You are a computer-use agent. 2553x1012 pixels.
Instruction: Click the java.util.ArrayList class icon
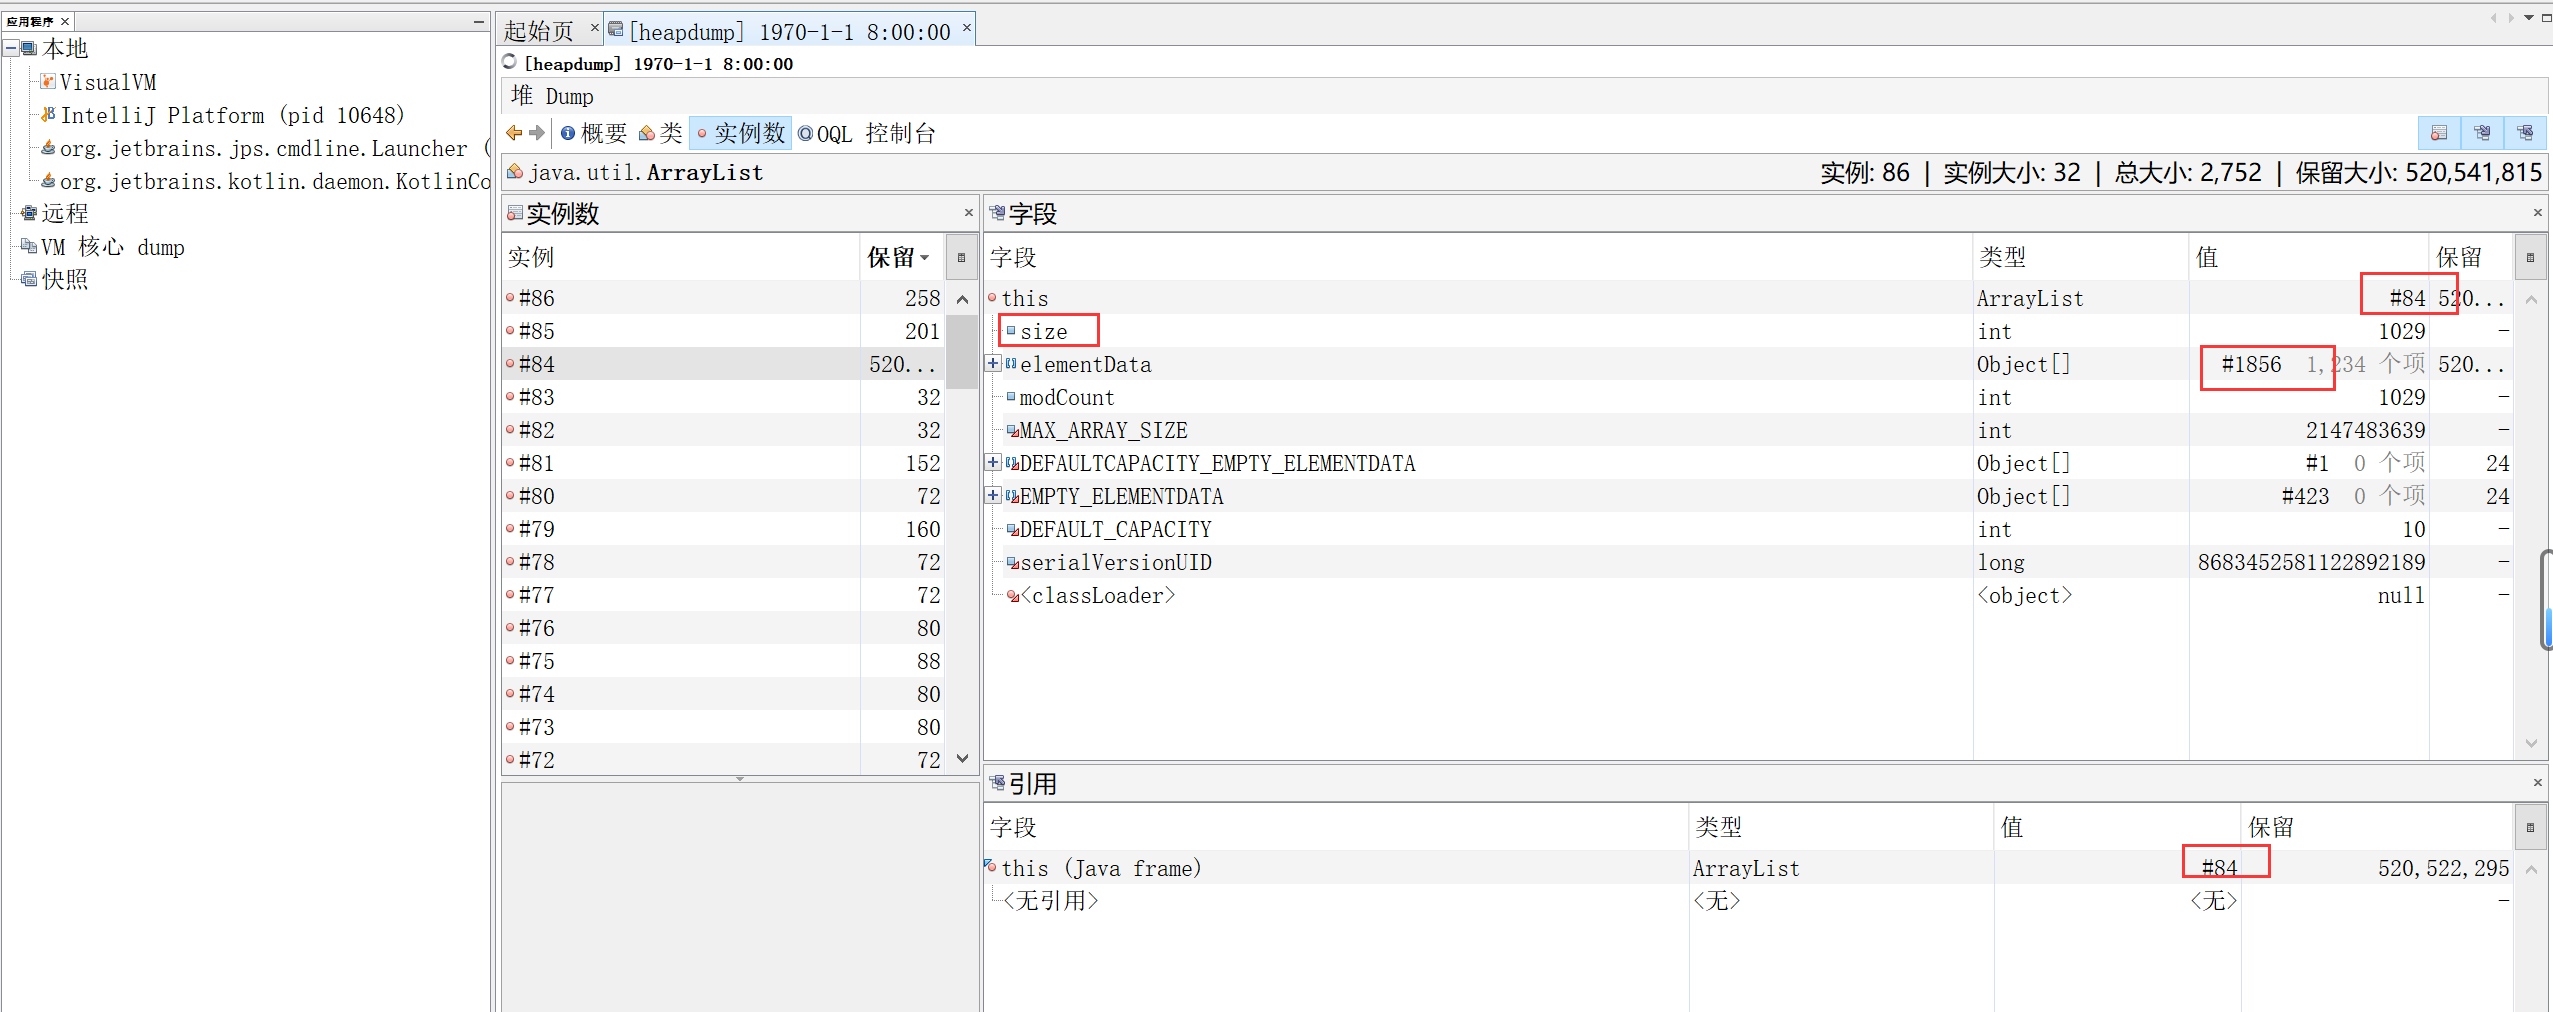point(515,172)
